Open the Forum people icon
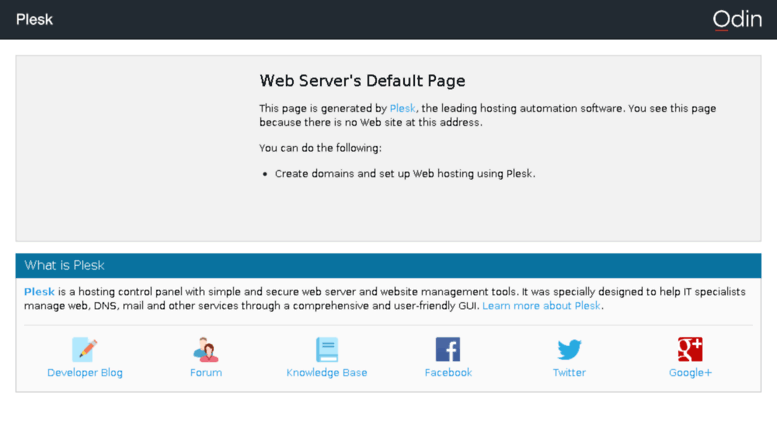This screenshot has width=777, height=423. point(206,349)
